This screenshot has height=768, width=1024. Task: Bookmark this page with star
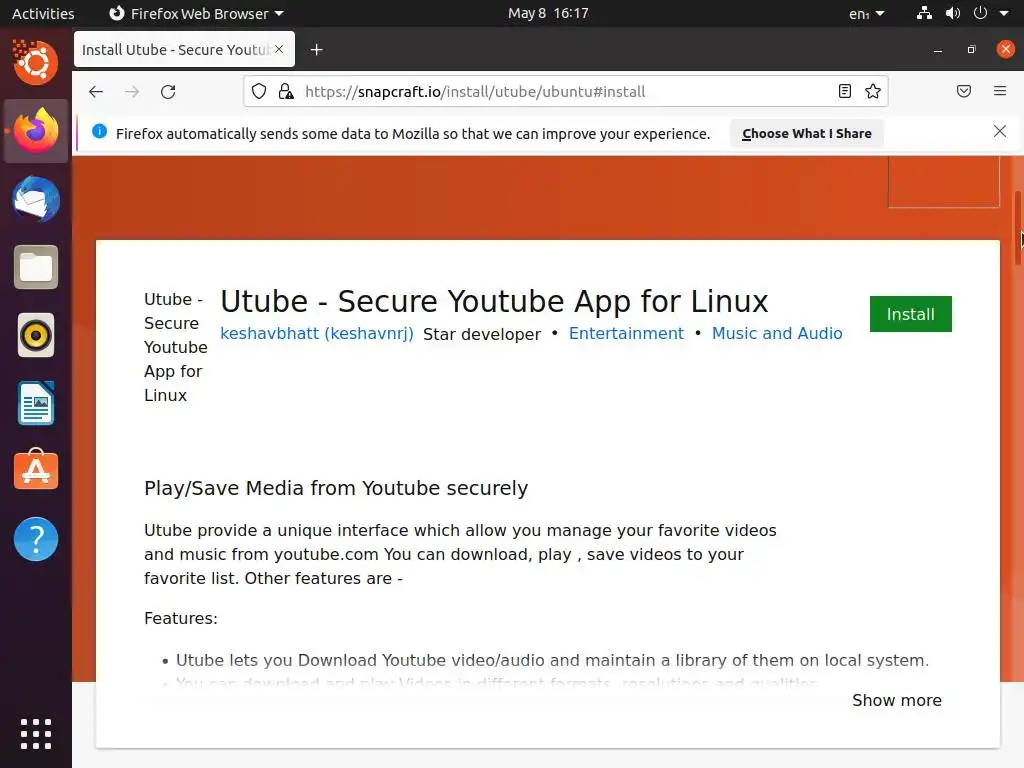[x=872, y=91]
